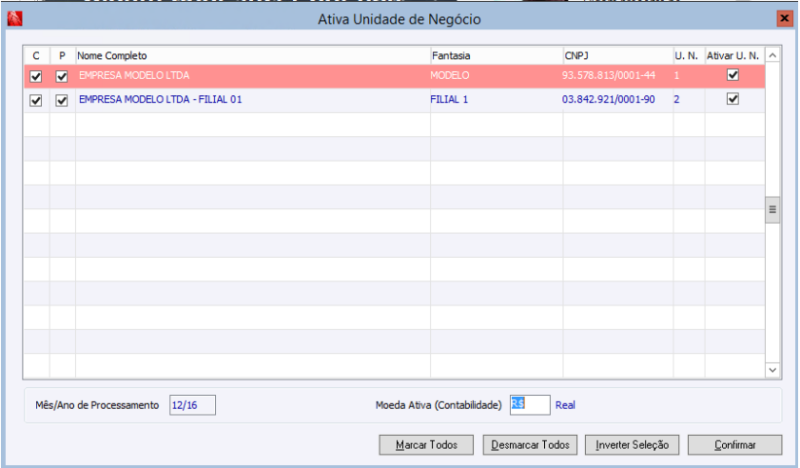Click U. N. value 1 in MODELO row
Viewport: 800px width, 468px height.
coord(677,76)
